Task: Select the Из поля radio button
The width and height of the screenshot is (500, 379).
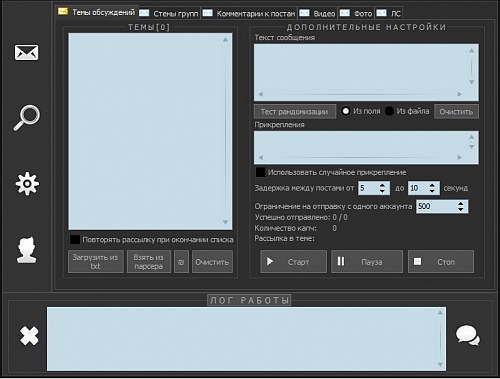Action: coord(346,111)
